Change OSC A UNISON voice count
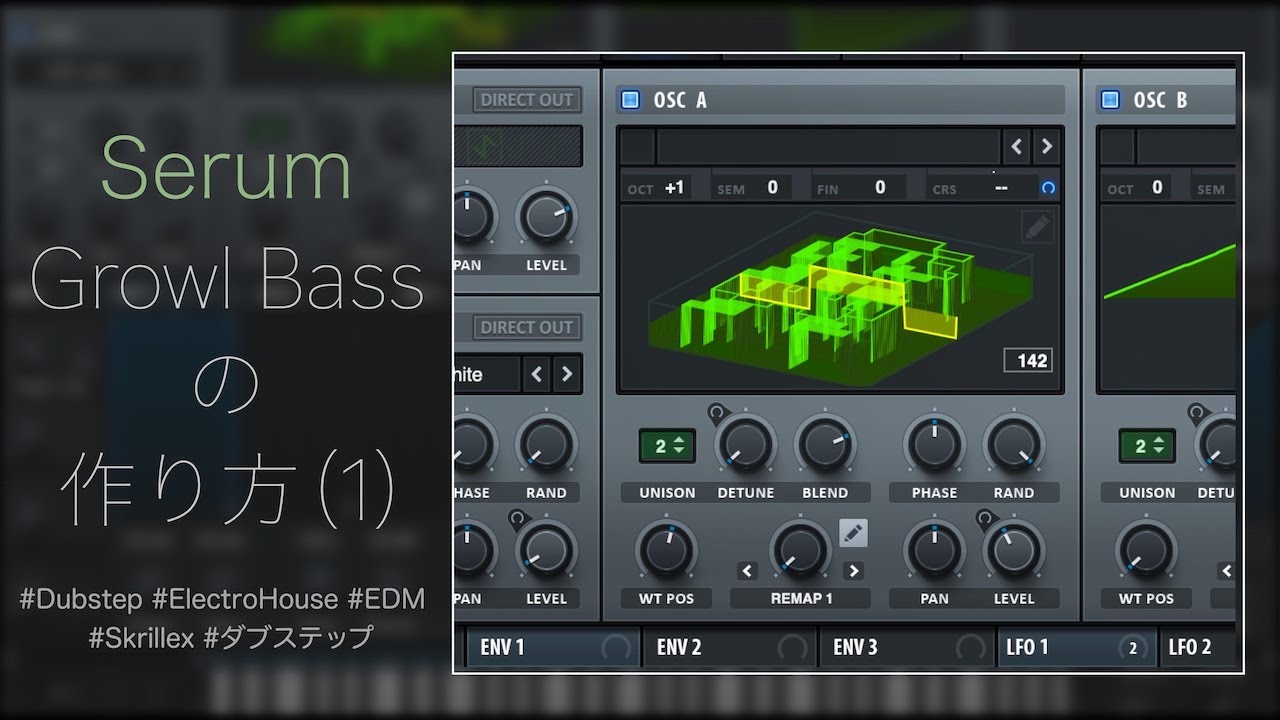The image size is (1280, 720). pyautogui.click(x=665, y=446)
